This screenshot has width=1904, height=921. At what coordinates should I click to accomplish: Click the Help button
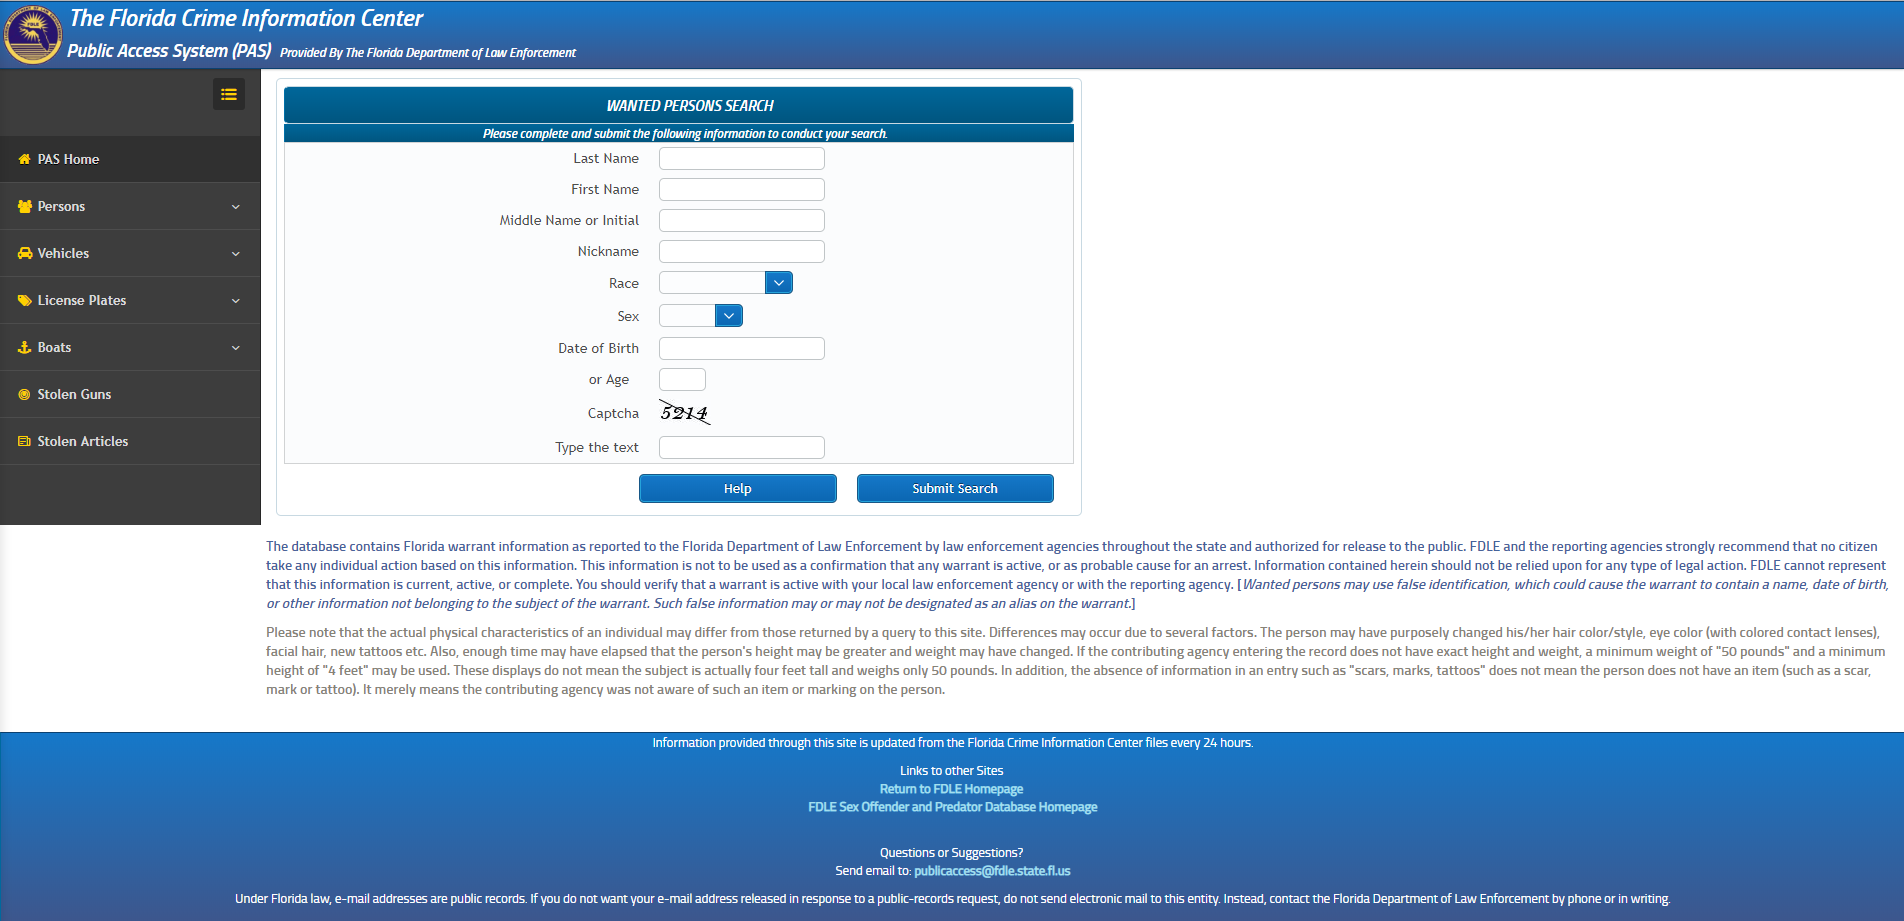[738, 488]
